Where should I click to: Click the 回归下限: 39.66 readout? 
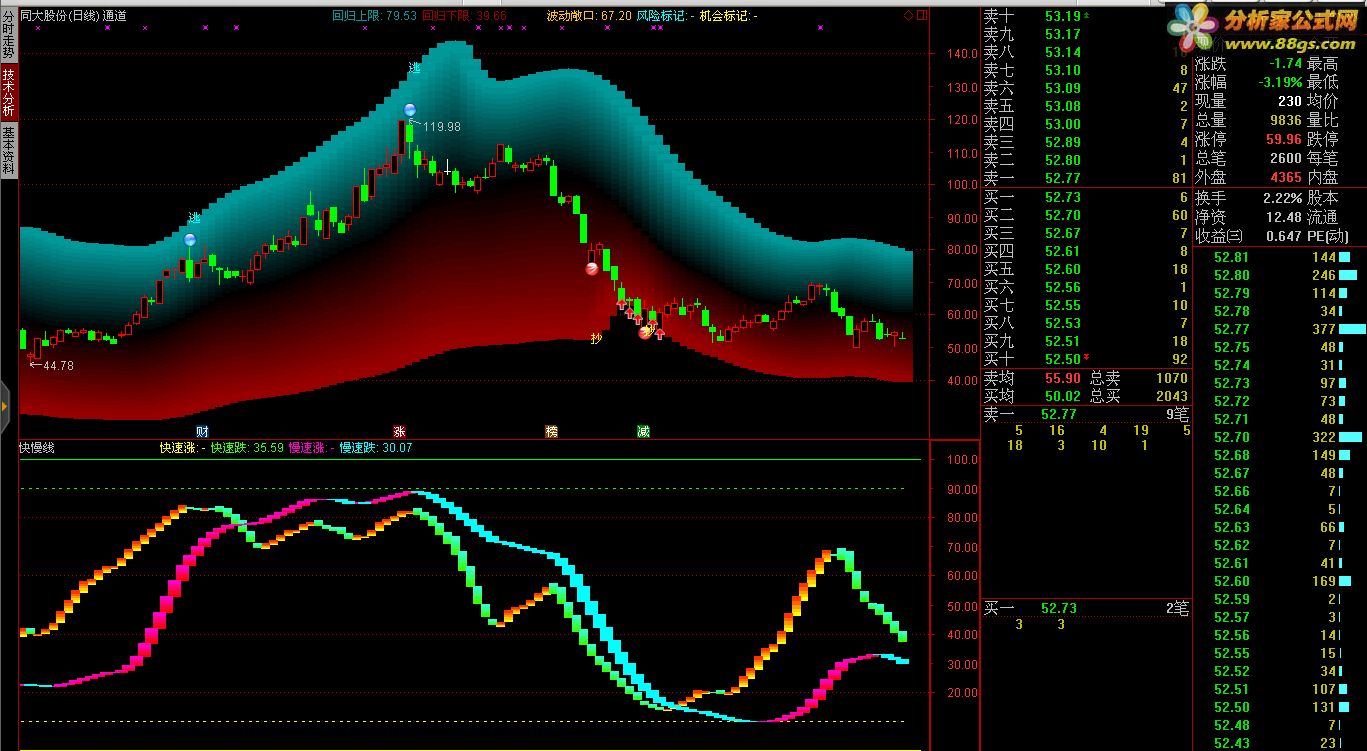(x=465, y=16)
